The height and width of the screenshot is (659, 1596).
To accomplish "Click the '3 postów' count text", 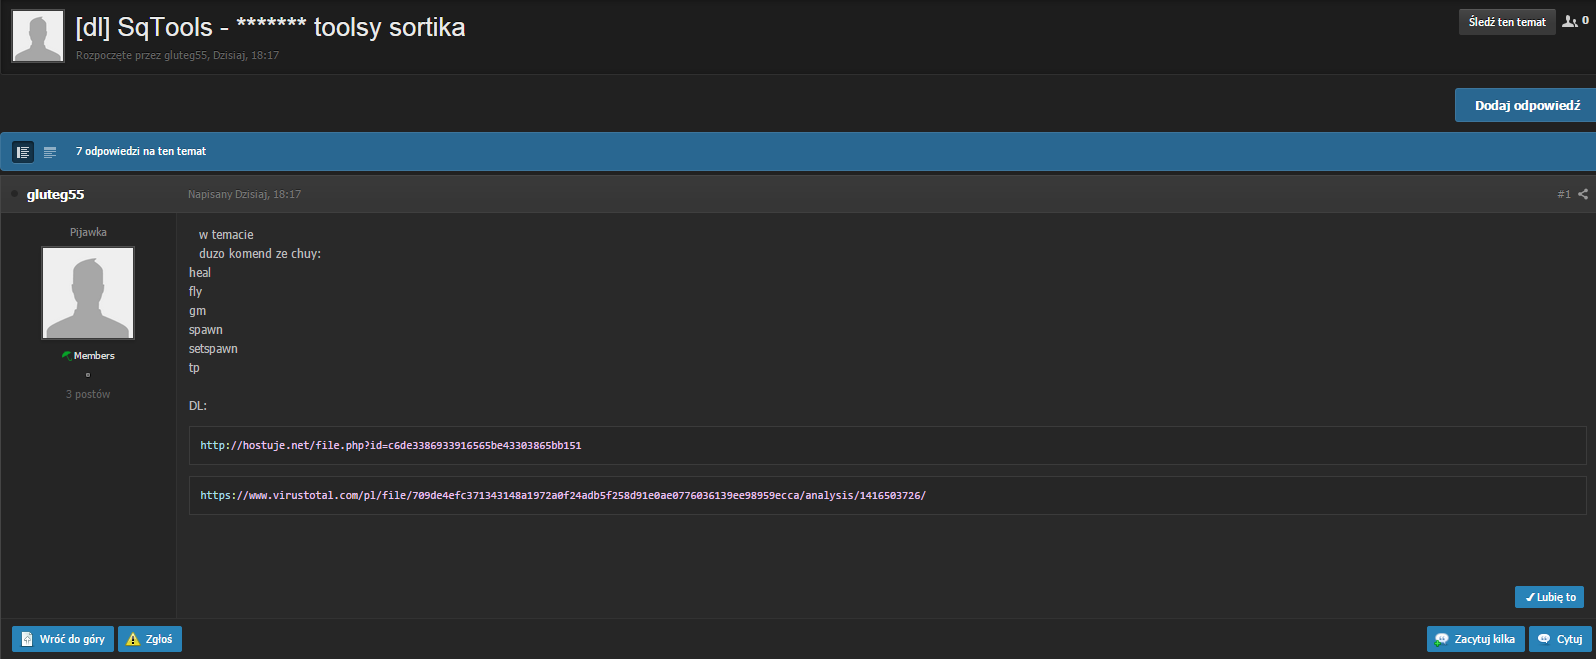I will [88, 394].
